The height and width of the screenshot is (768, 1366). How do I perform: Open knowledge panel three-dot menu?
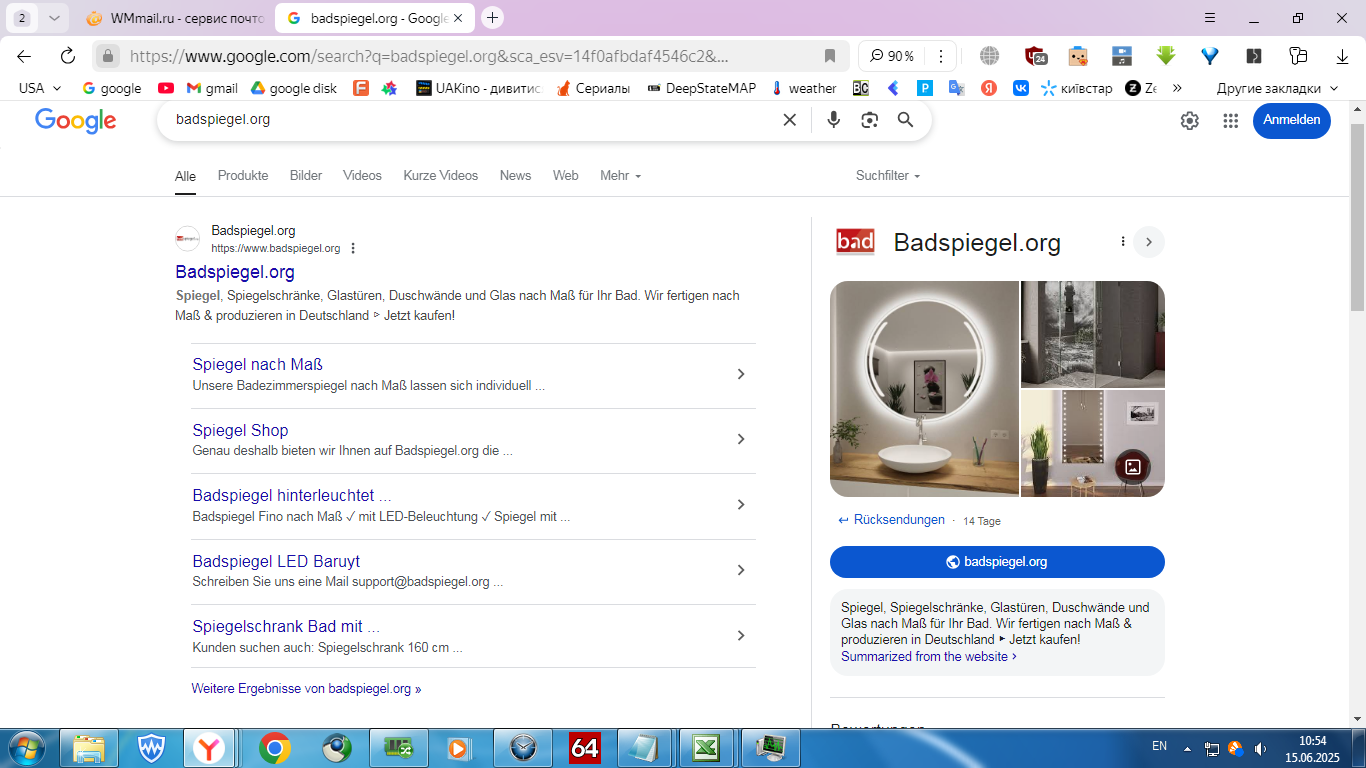pyautogui.click(x=1123, y=242)
